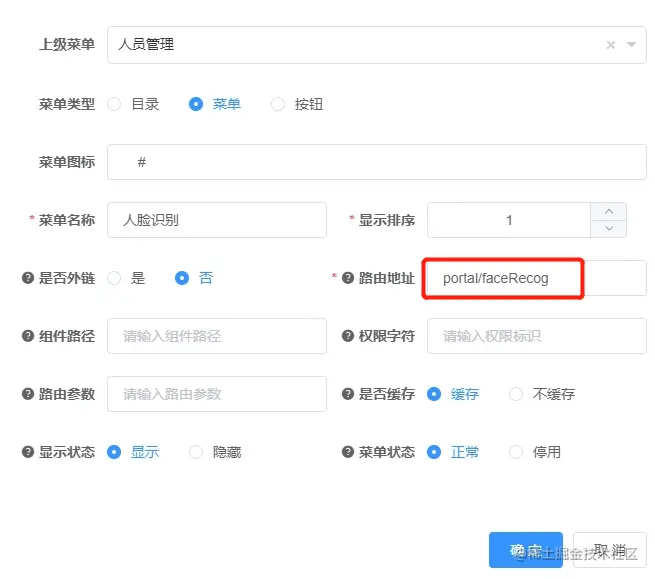
Task: Decrease 显示排序 with the down arrow
Action: click(609, 229)
